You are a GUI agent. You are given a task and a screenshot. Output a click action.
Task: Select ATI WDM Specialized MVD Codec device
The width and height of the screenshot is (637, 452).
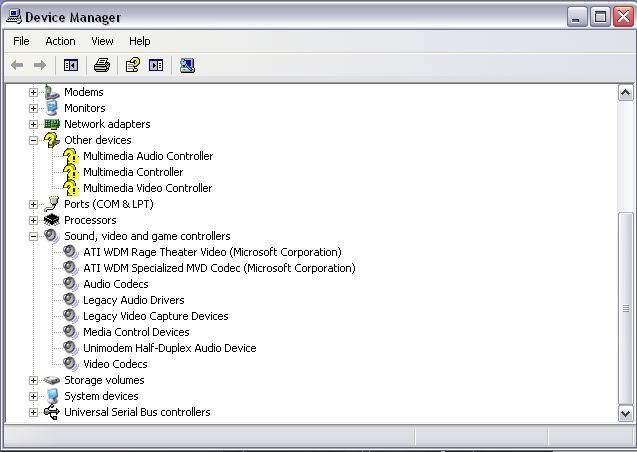[219, 268]
